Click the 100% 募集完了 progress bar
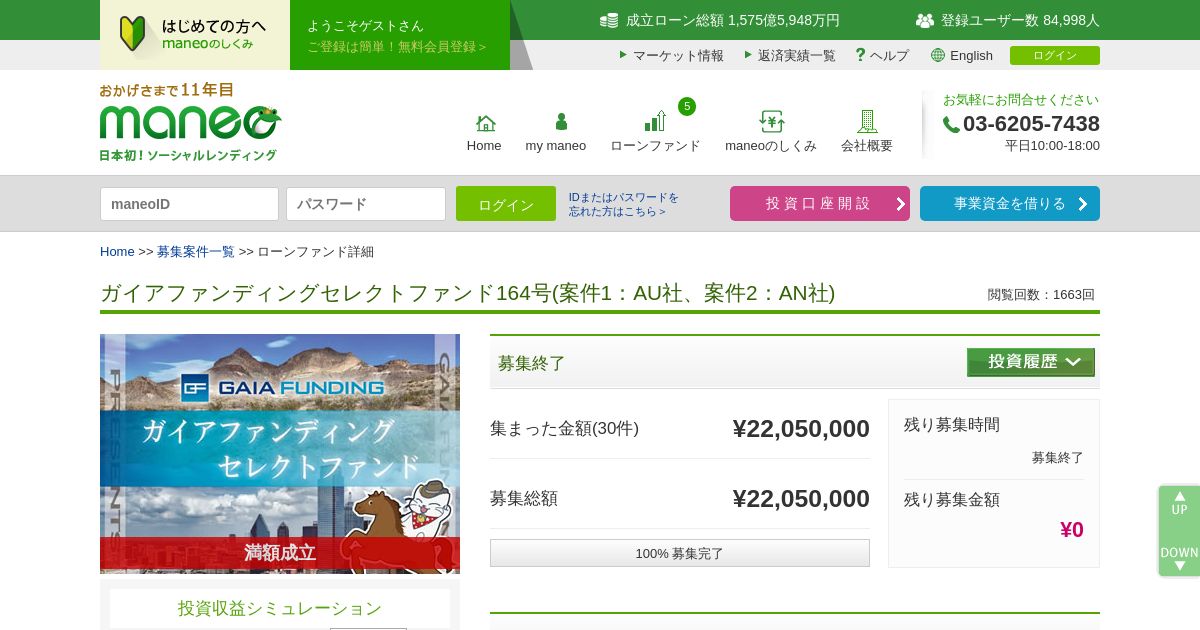 (x=680, y=553)
